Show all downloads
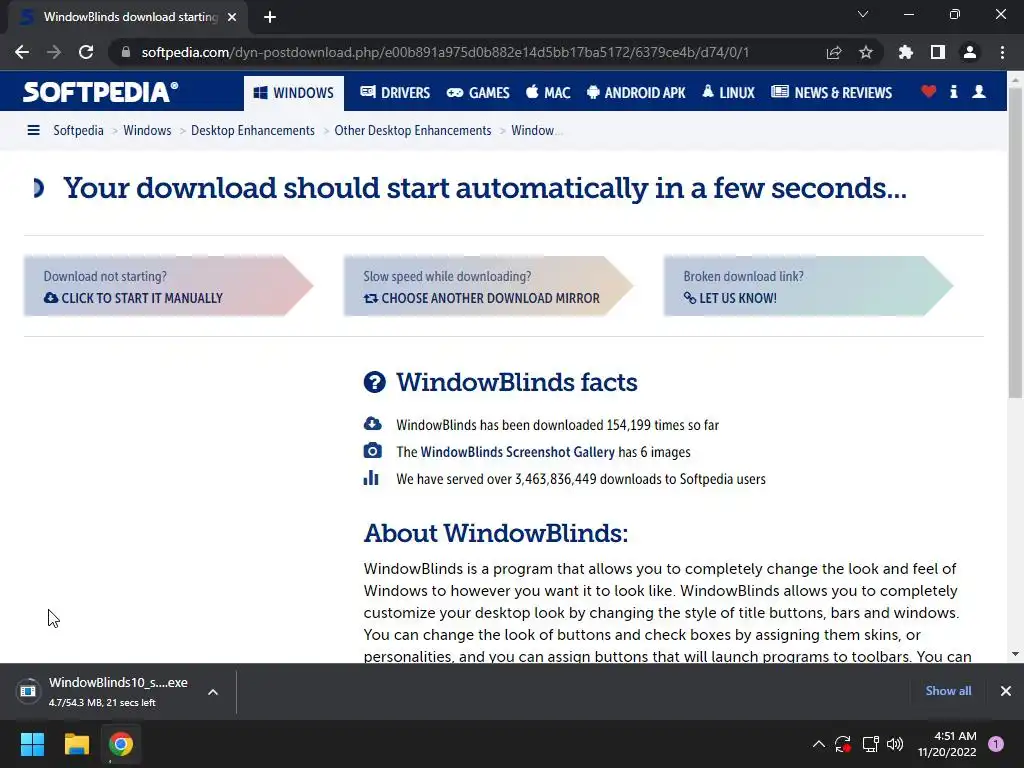The width and height of the screenshot is (1024, 768). pyautogui.click(x=948, y=691)
